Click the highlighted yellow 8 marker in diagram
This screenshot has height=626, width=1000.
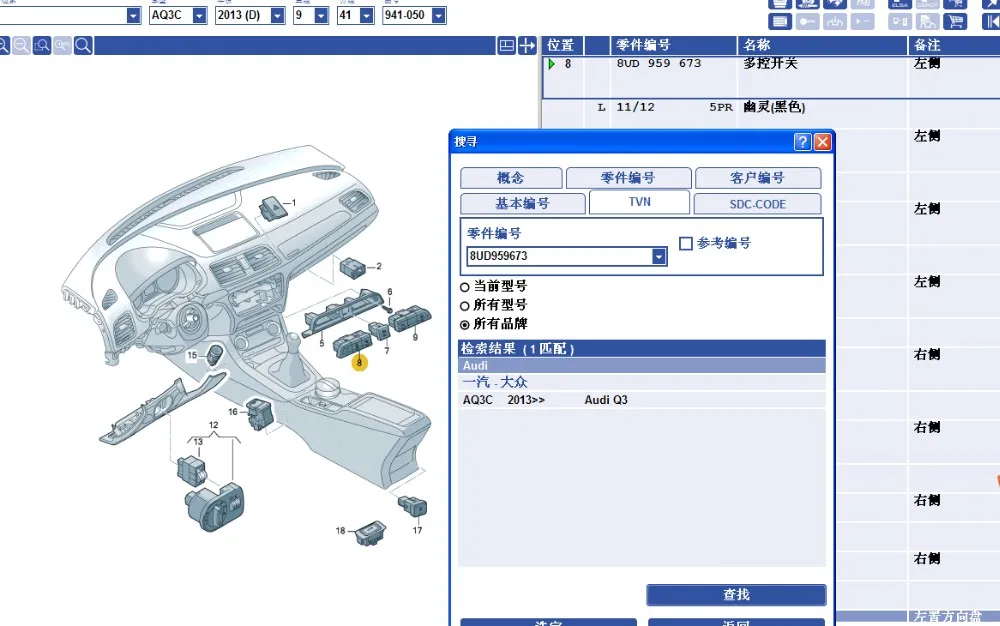pyautogui.click(x=359, y=363)
